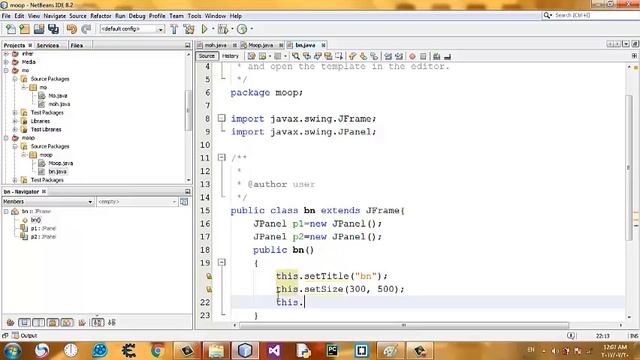
Task: Click the Source view button
Action: (x=207, y=56)
